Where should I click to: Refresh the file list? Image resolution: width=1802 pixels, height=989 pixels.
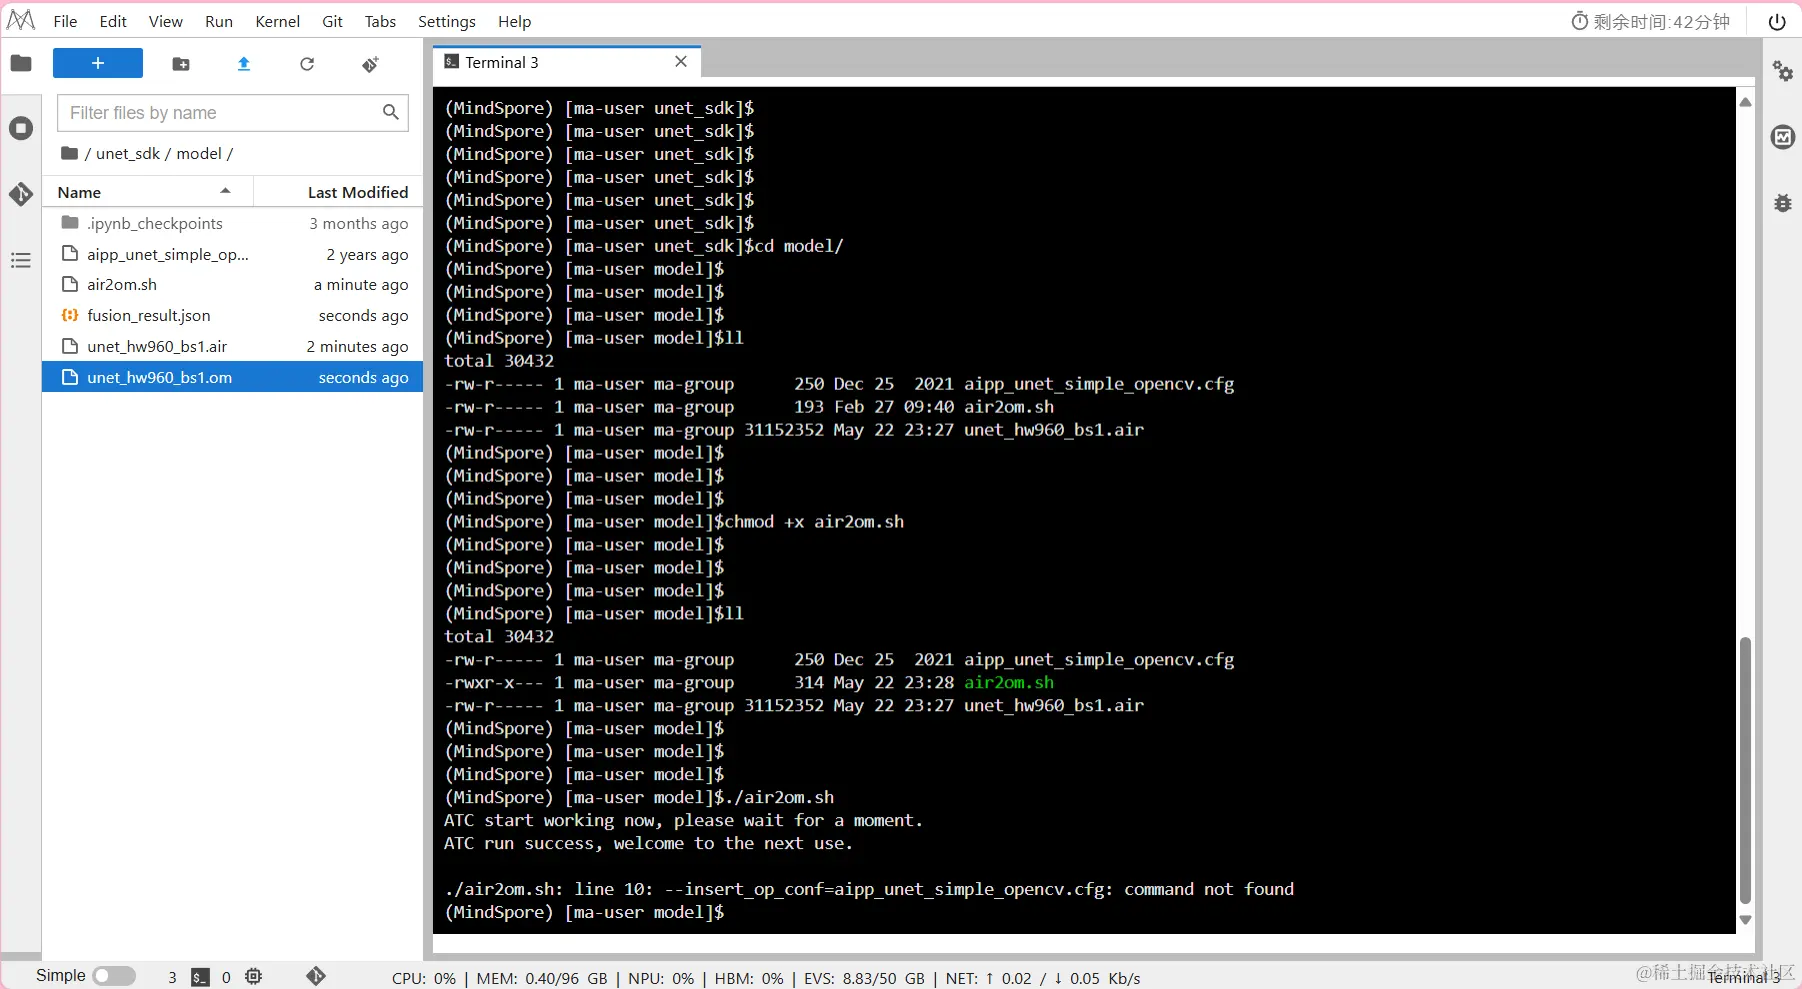point(307,64)
